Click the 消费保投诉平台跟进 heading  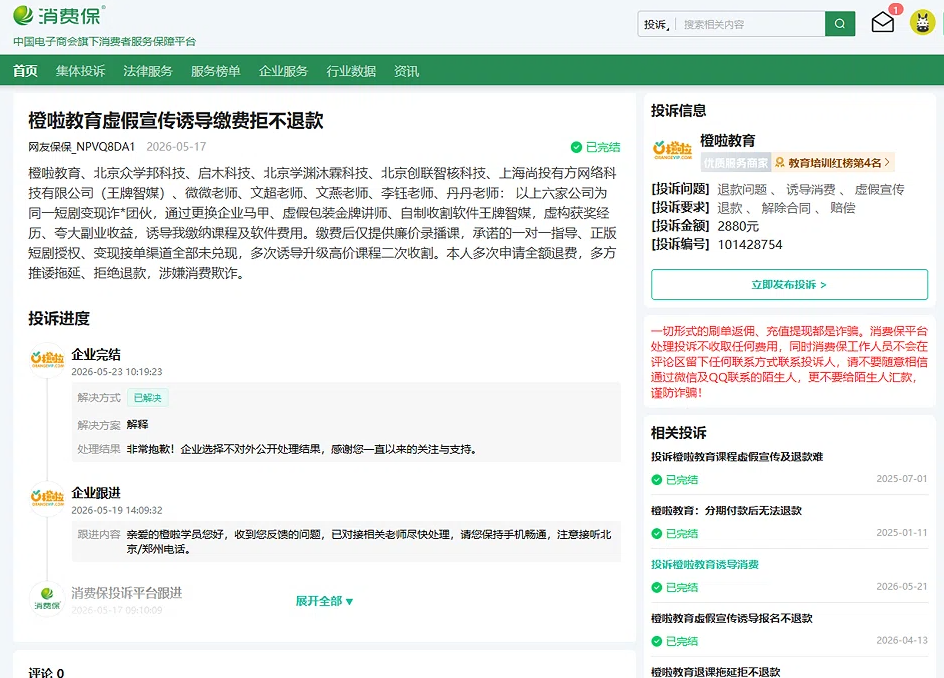pos(126,592)
